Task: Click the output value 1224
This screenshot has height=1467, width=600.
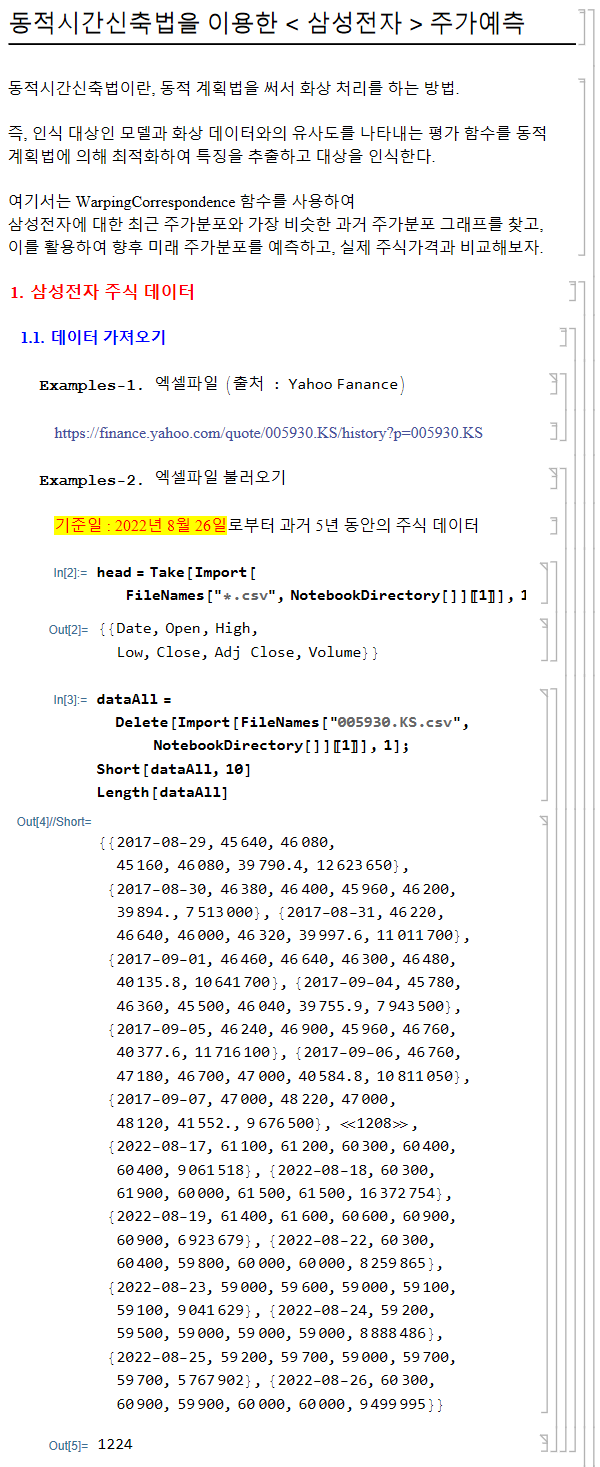Action: pyautogui.click(x=115, y=1444)
